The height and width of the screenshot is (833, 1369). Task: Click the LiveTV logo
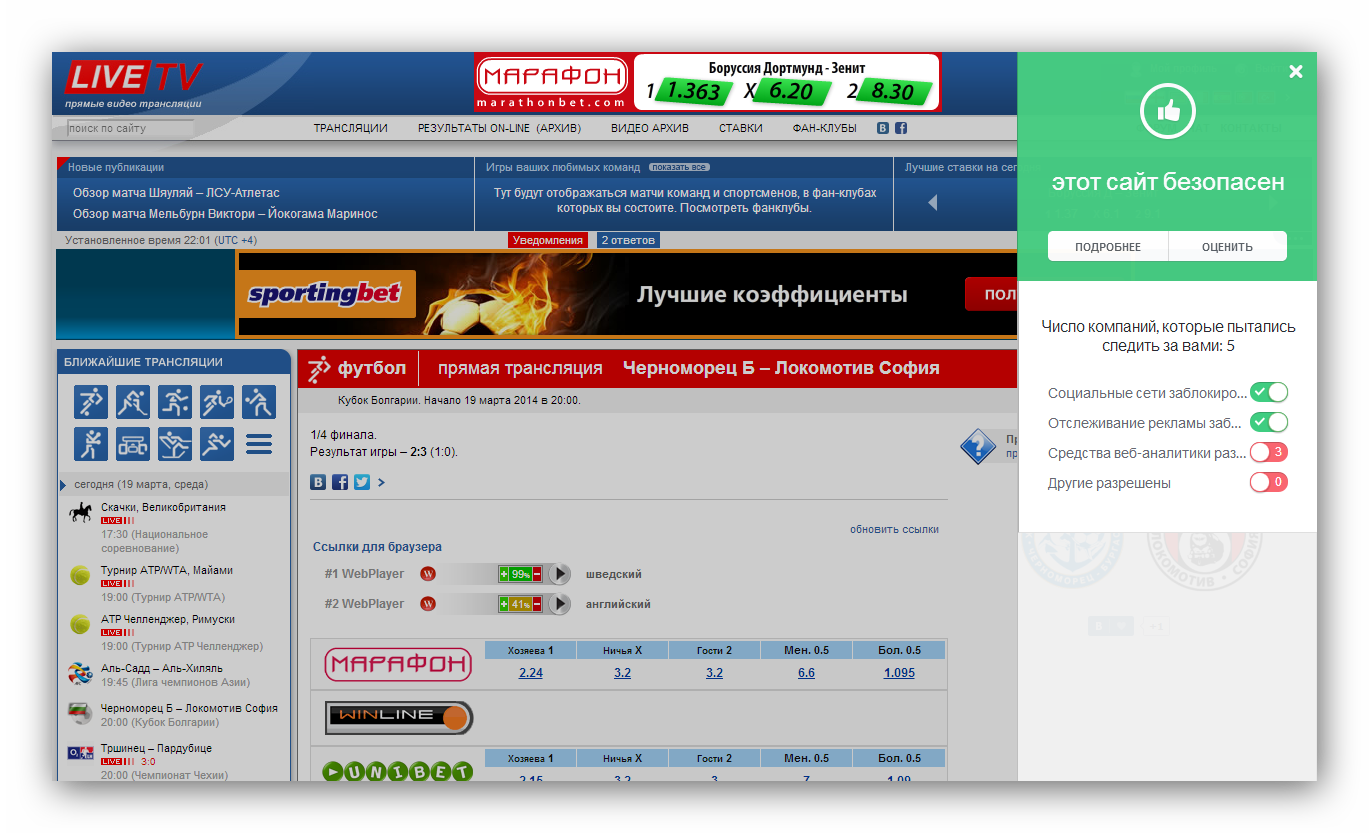click(134, 83)
